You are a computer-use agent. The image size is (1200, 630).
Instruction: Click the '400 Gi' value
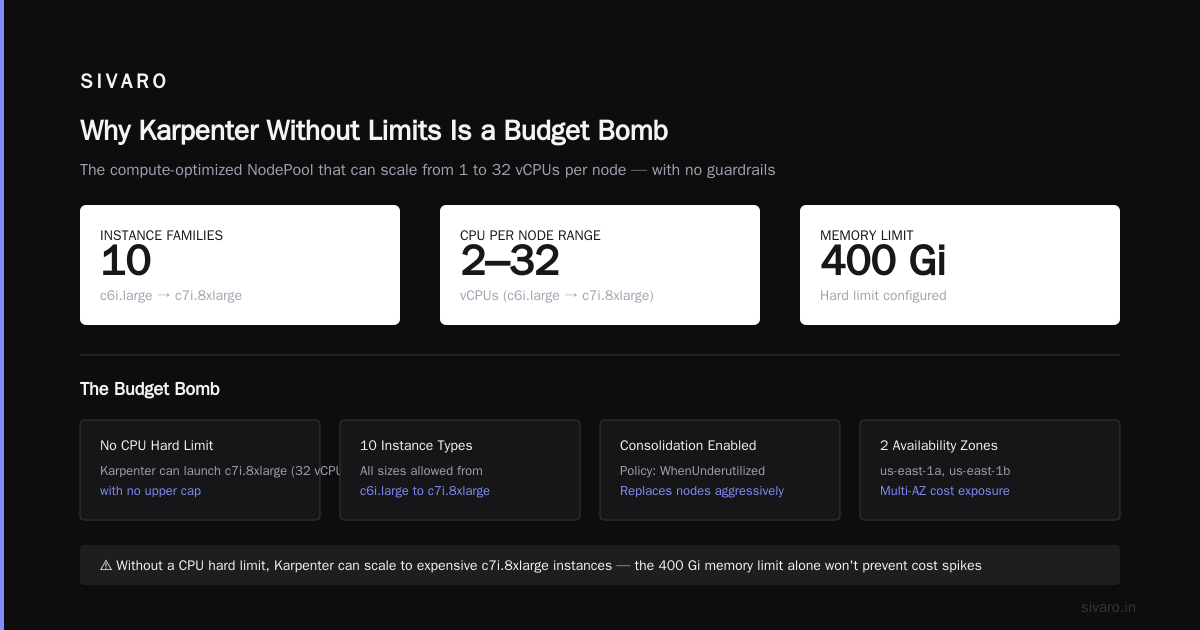click(883, 261)
